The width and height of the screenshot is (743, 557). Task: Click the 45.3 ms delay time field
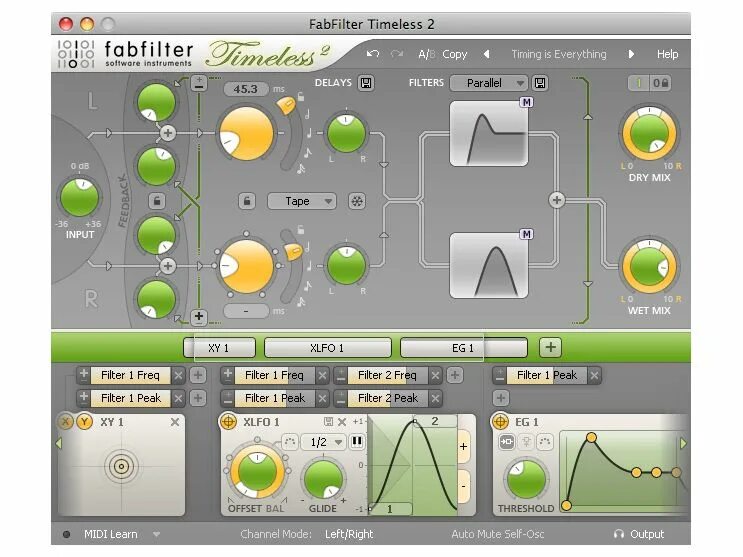[x=245, y=89]
